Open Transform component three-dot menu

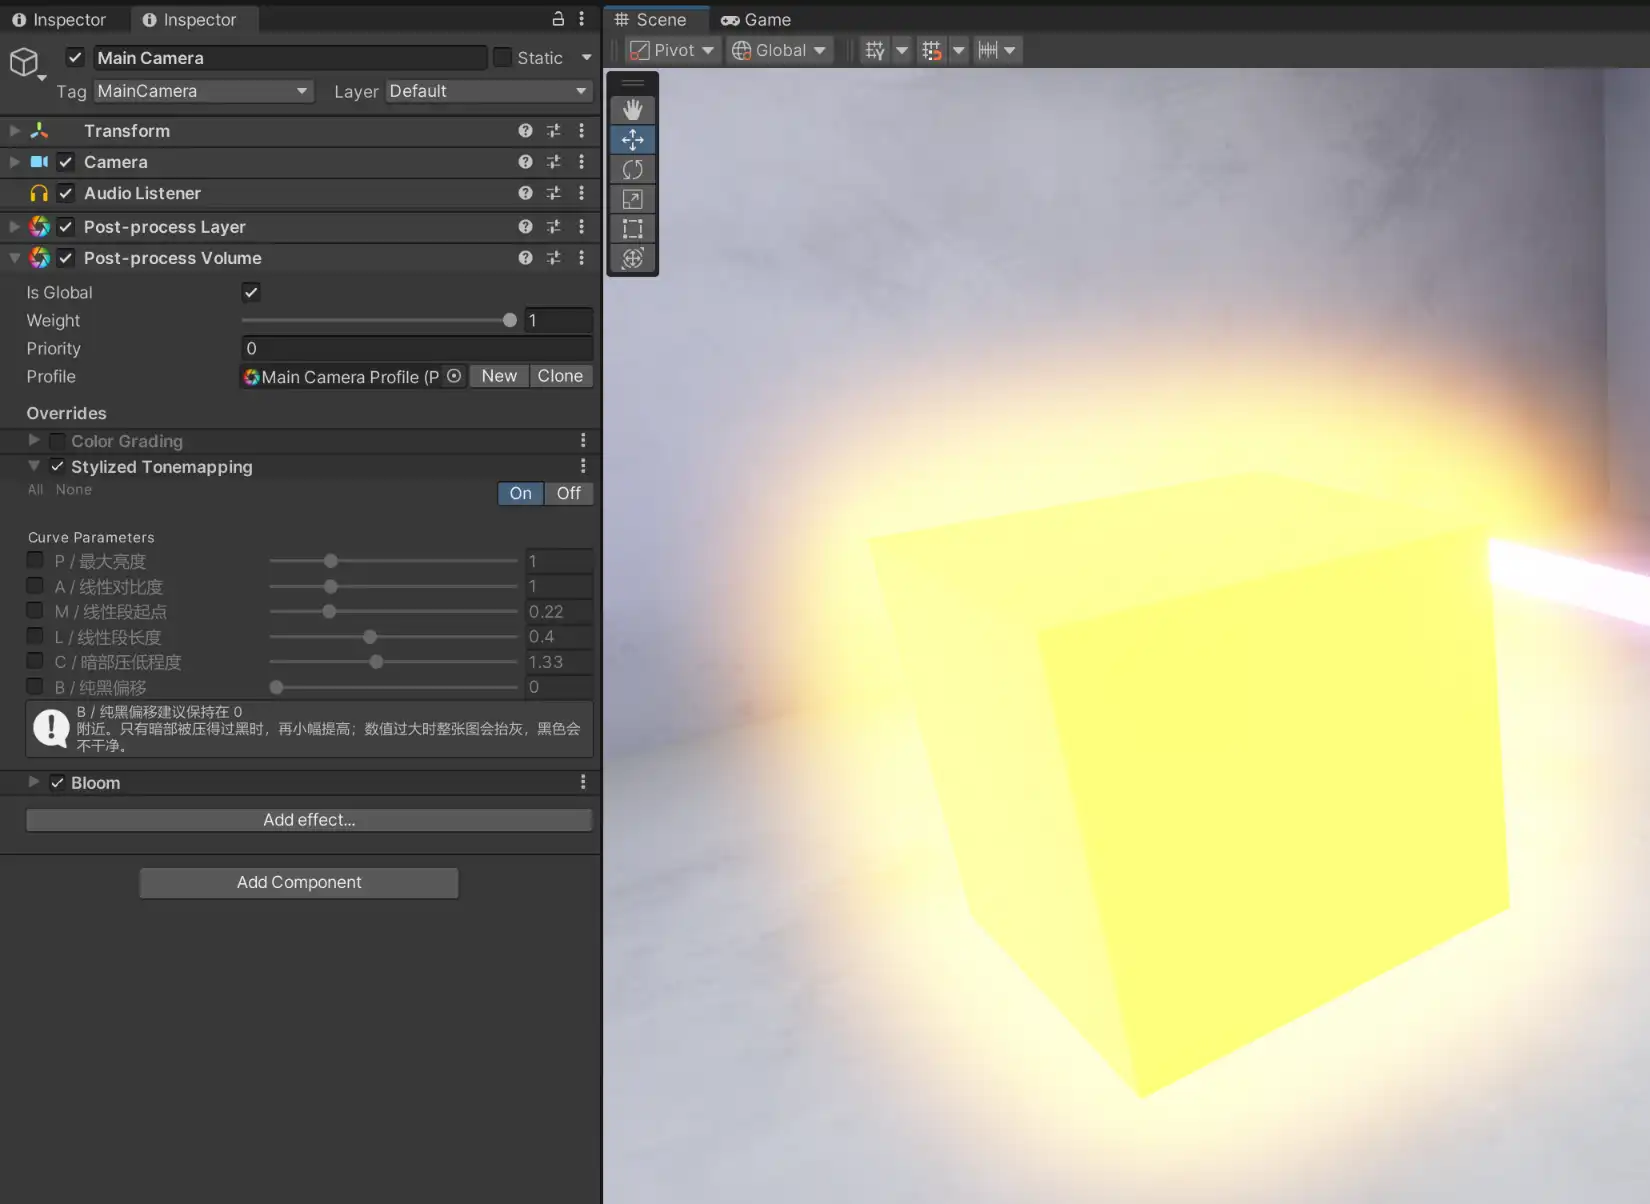pyautogui.click(x=581, y=131)
